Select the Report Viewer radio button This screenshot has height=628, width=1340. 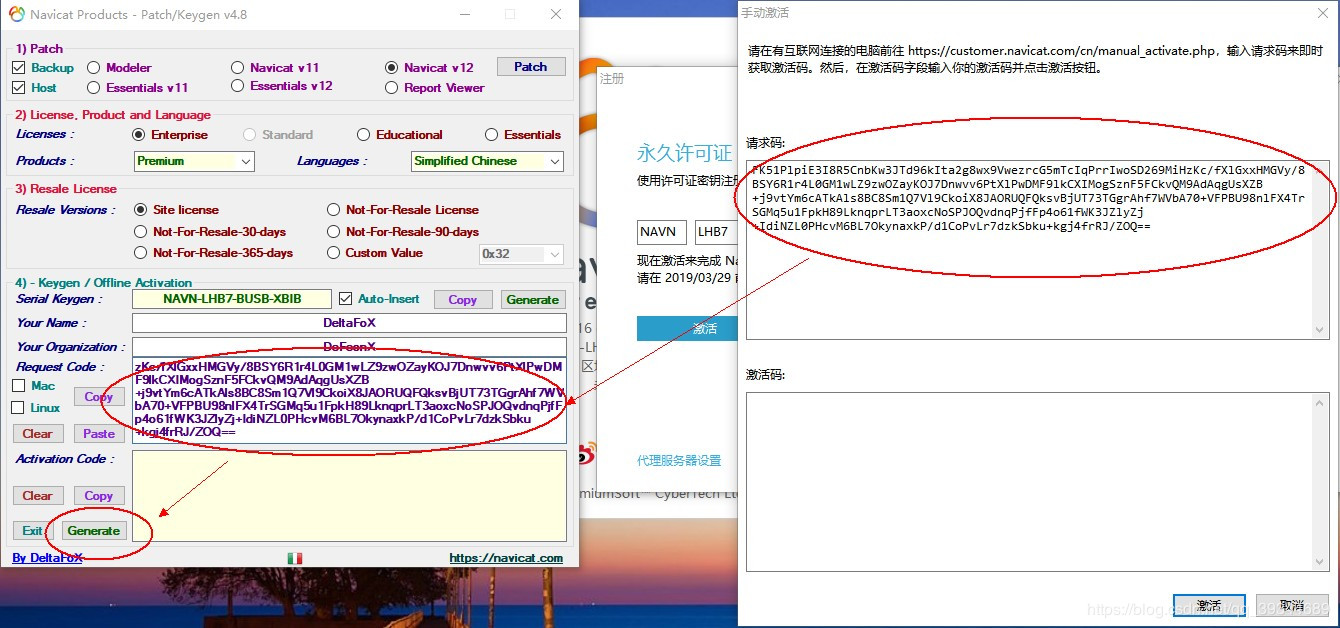tap(392, 88)
